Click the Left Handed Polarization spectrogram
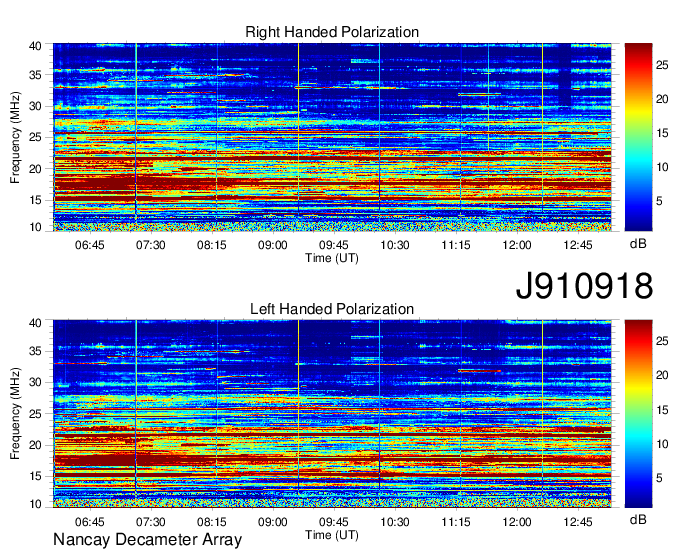The width and height of the screenshot is (680, 552). (x=332, y=413)
